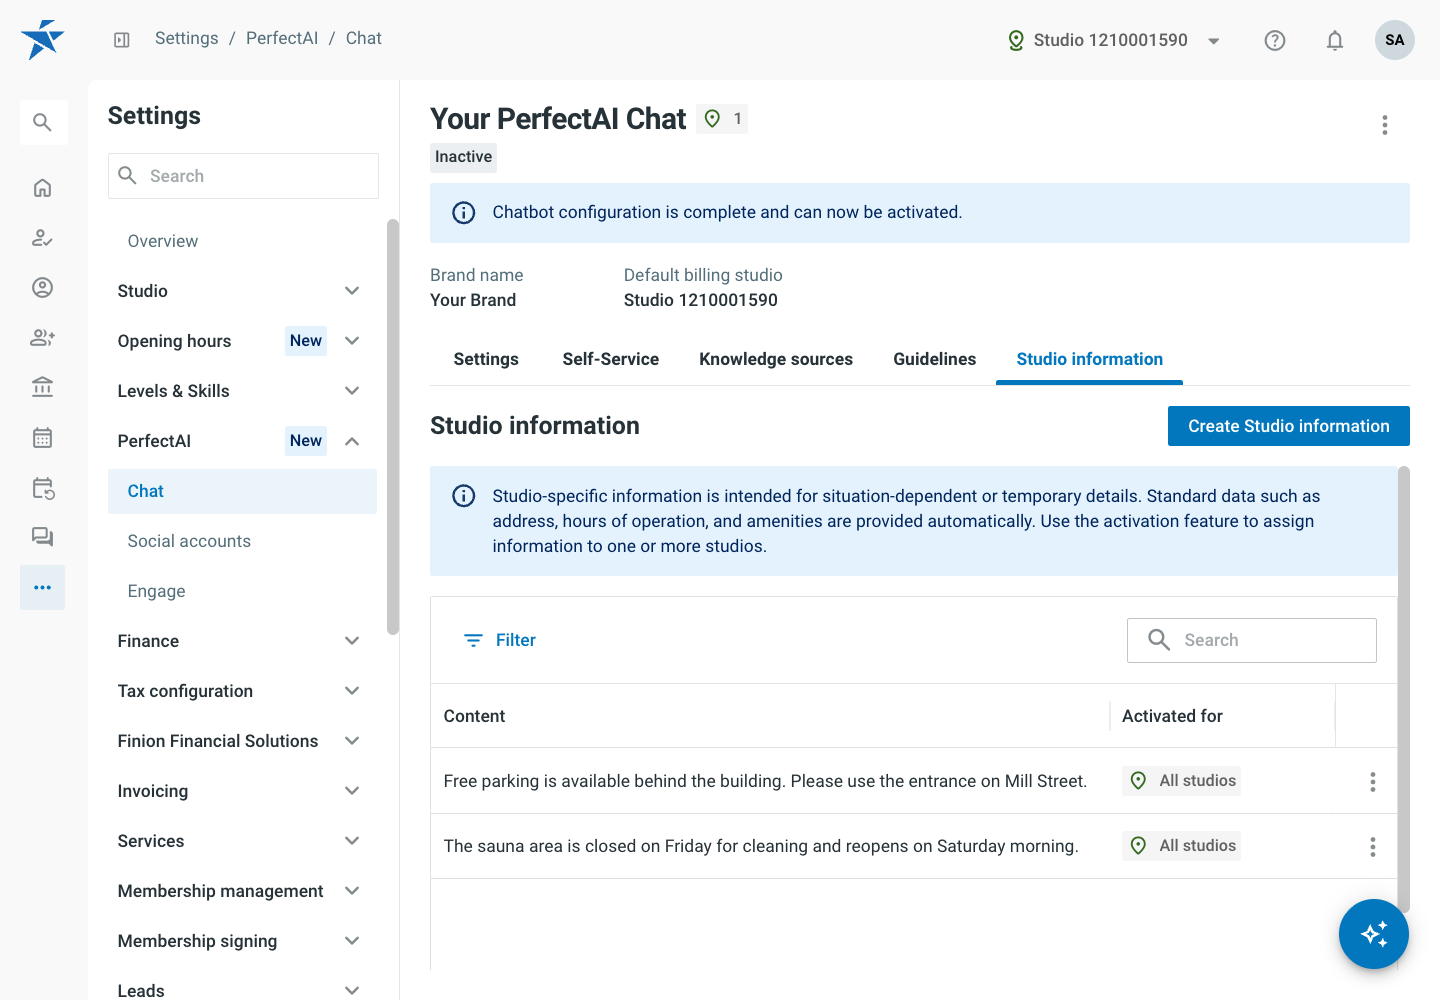
Task: Open the chat bubbles icon in sidebar
Action: (42, 537)
